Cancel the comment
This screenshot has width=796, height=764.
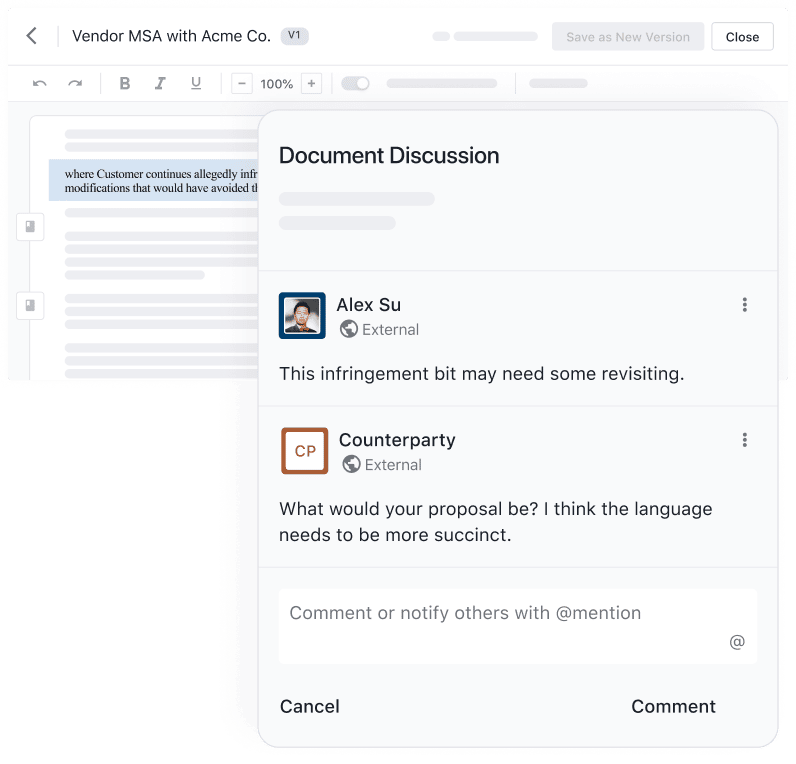pyautogui.click(x=309, y=707)
